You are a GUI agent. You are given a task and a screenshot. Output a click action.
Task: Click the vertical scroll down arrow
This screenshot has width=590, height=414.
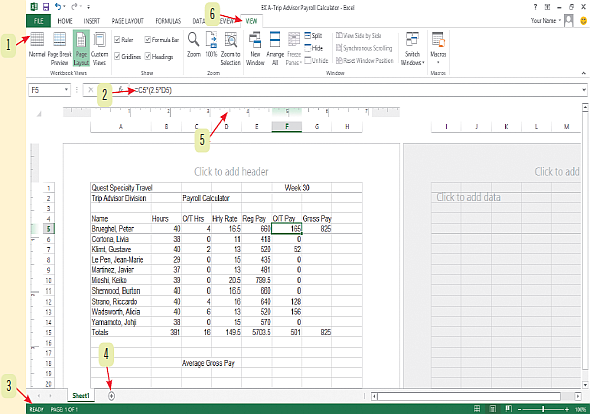click(585, 385)
